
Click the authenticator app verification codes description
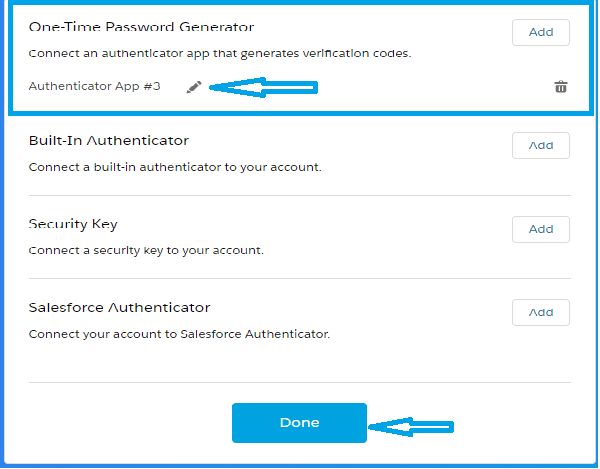219,53
